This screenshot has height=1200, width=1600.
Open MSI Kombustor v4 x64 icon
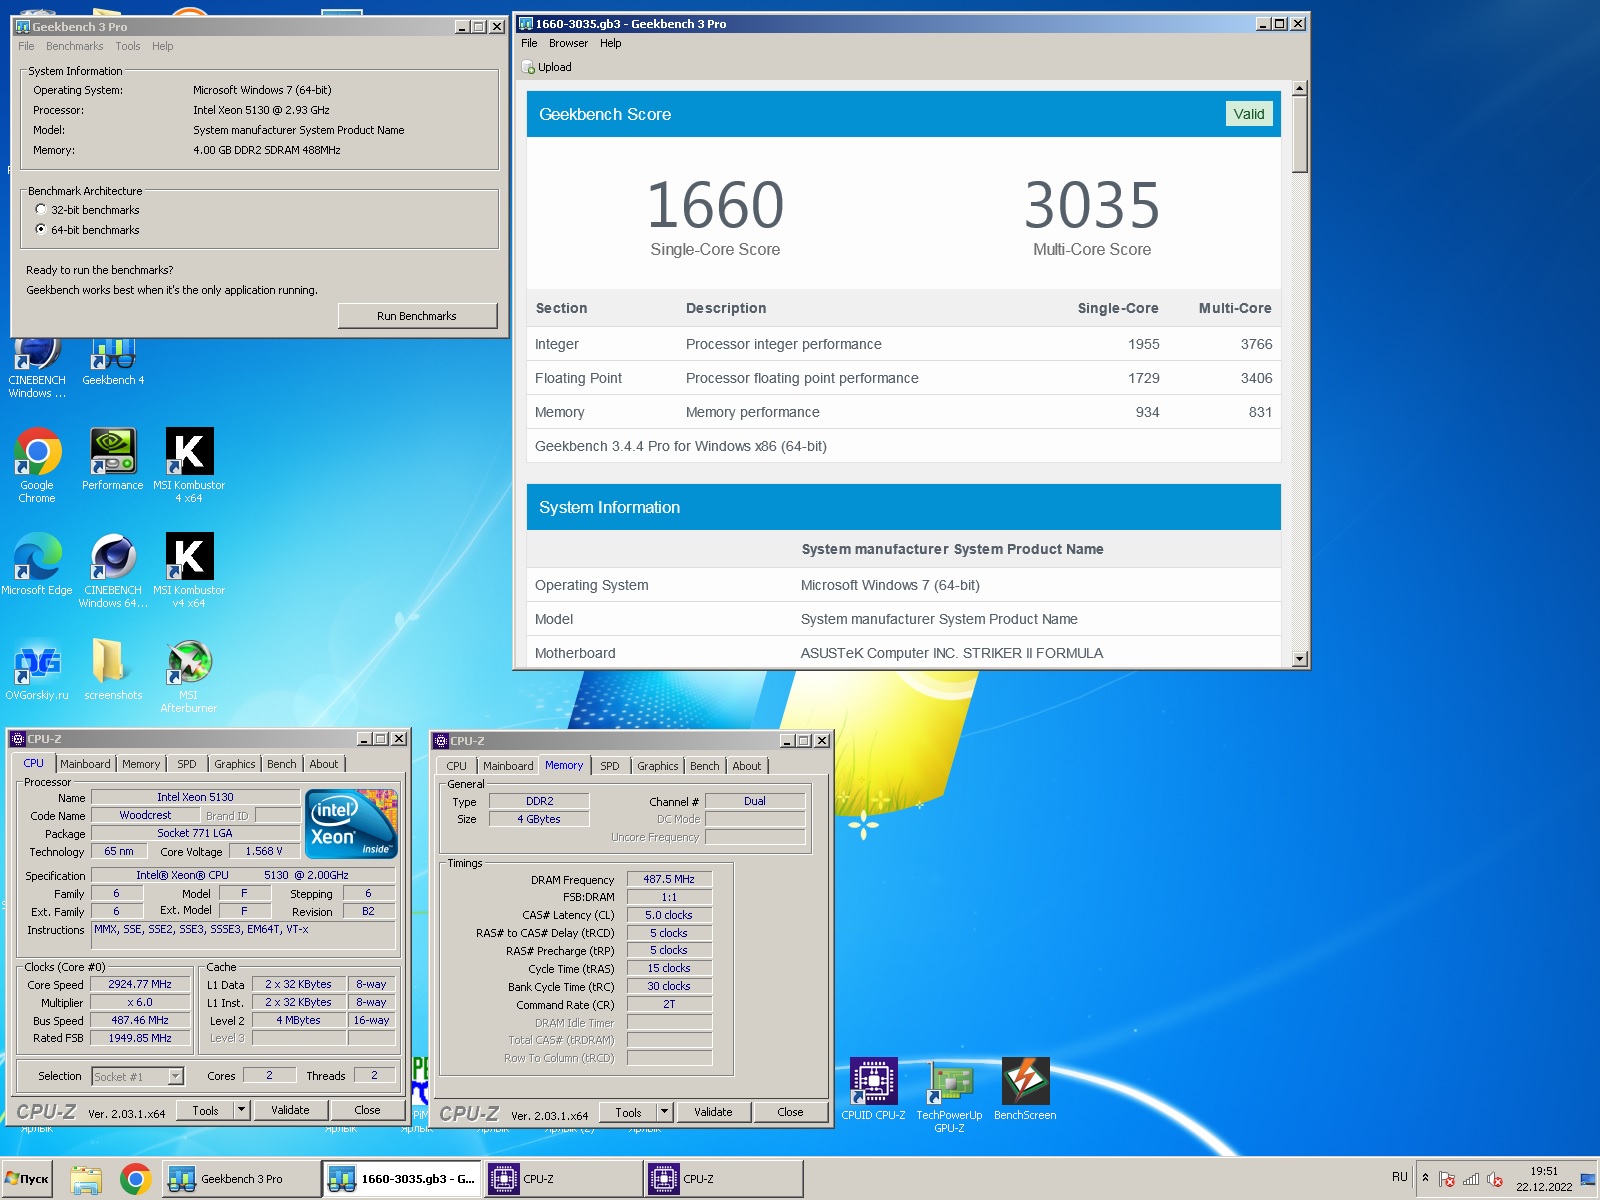point(189,570)
